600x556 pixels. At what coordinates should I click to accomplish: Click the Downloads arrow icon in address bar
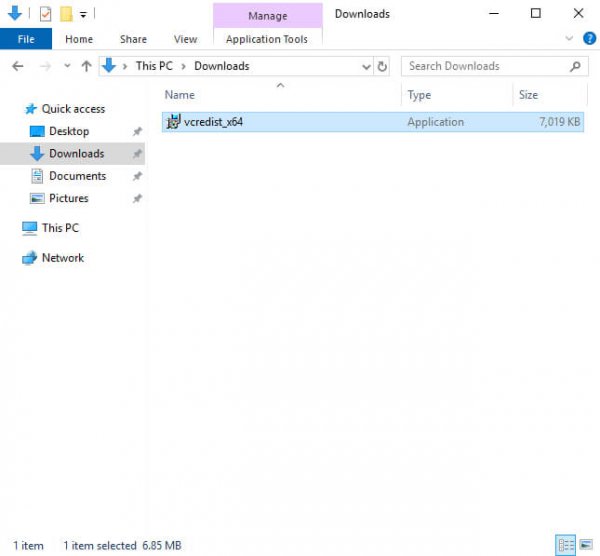click(109, 65)
